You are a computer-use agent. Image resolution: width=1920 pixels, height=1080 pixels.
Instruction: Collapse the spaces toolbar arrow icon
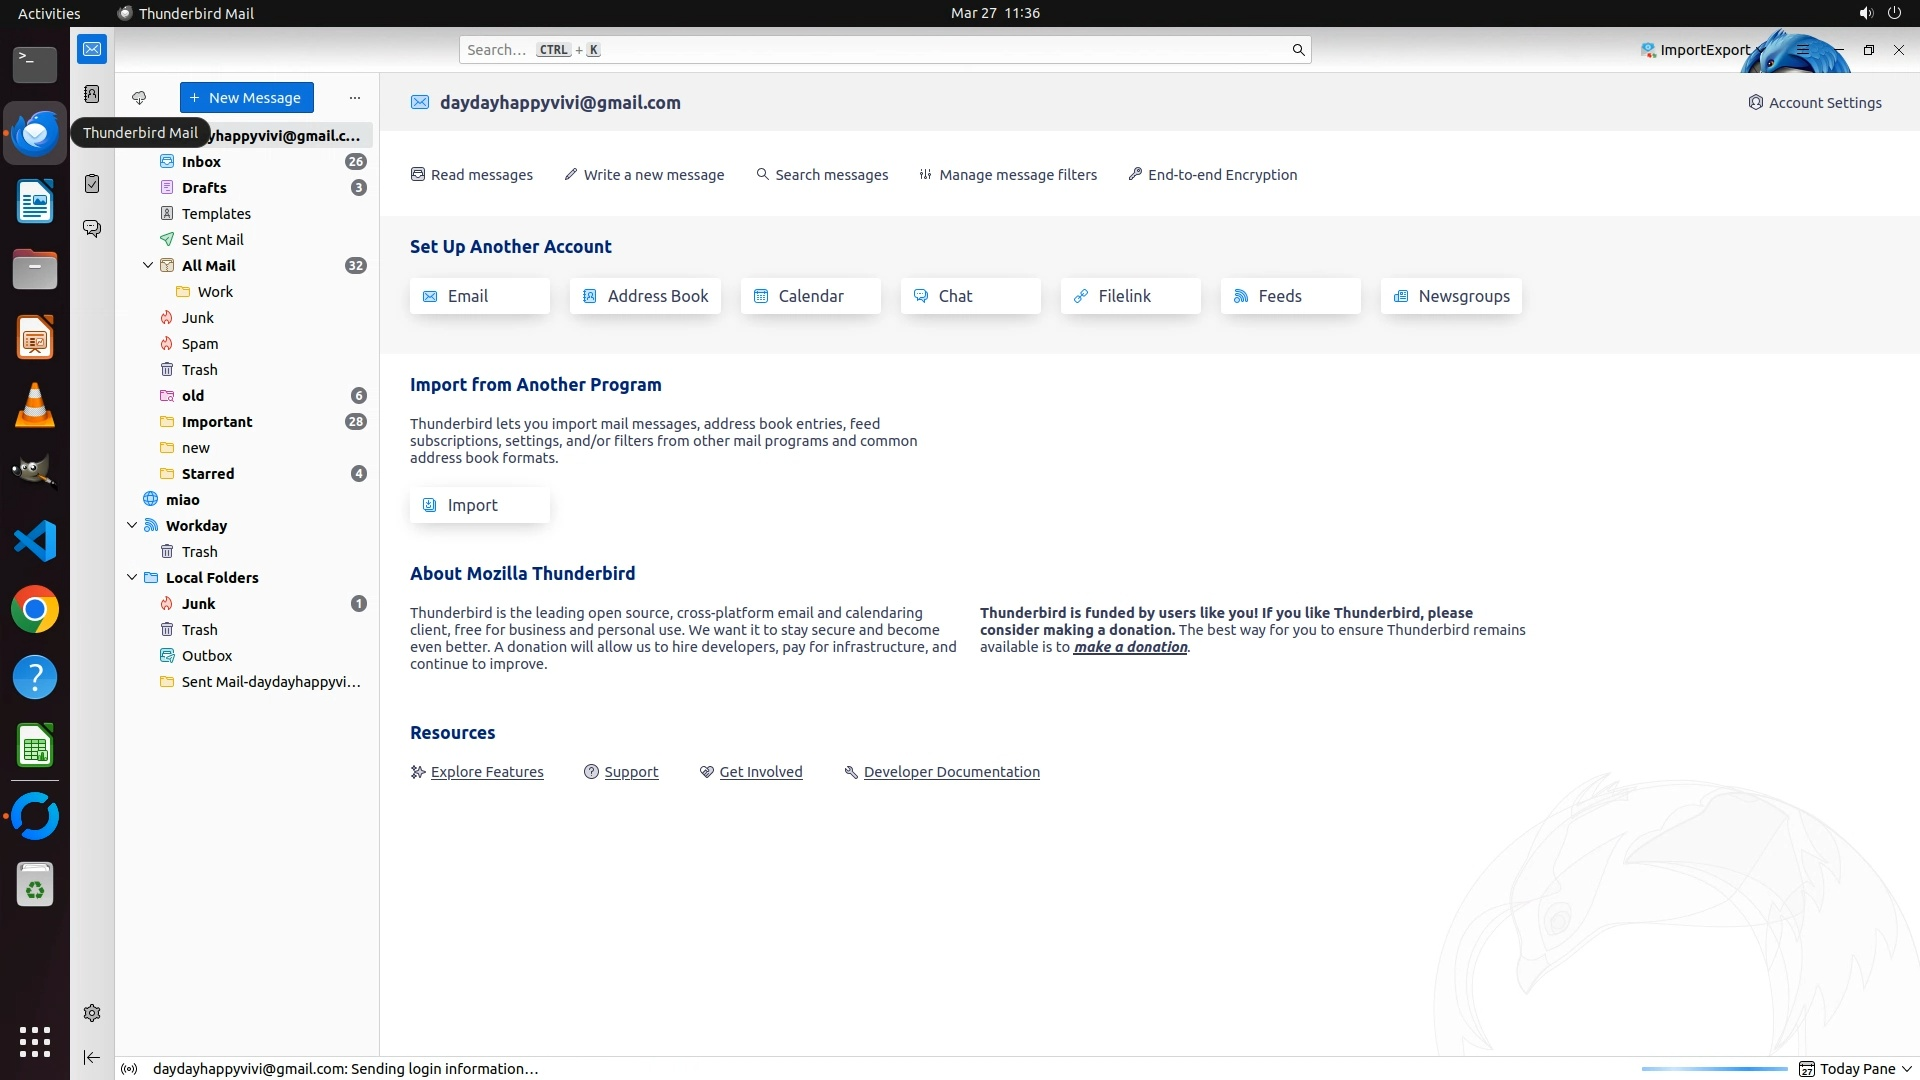[92, 1057]
